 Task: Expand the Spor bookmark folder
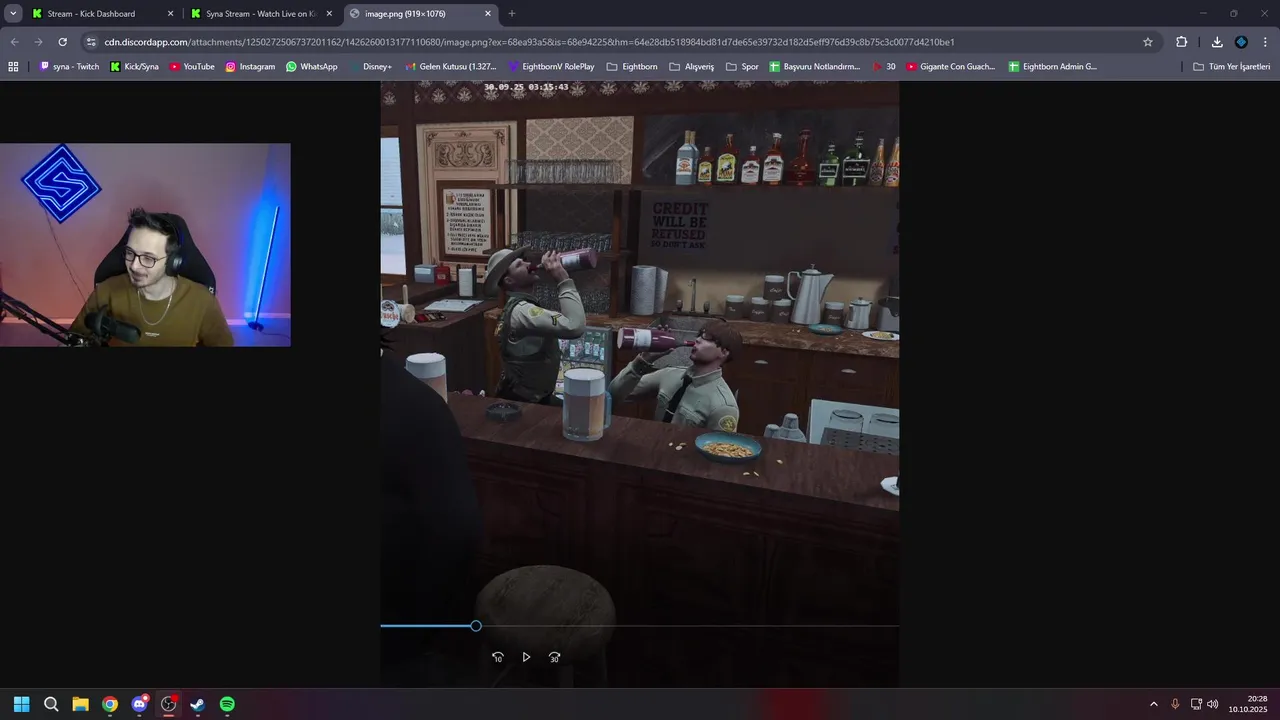pos(742,67)
